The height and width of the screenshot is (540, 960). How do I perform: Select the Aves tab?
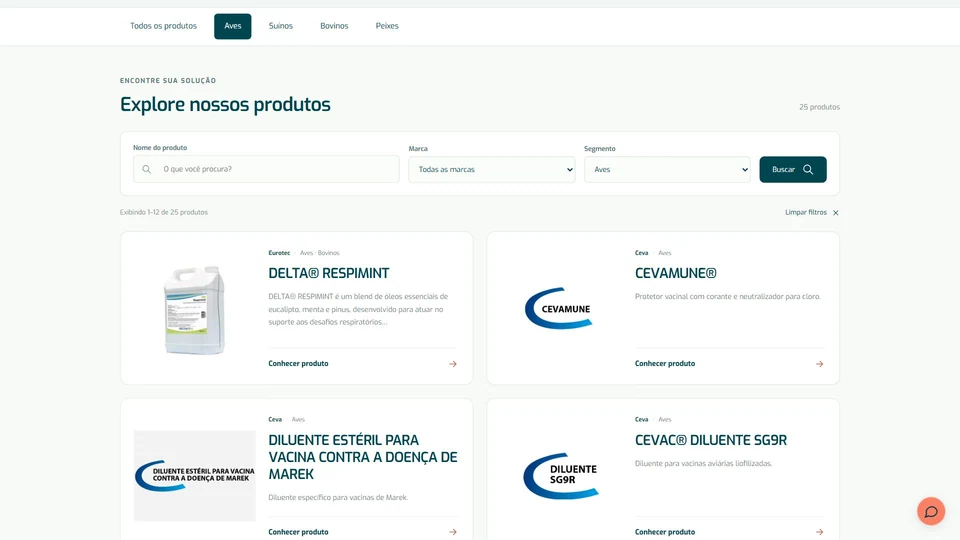click(x=233, y=26)
